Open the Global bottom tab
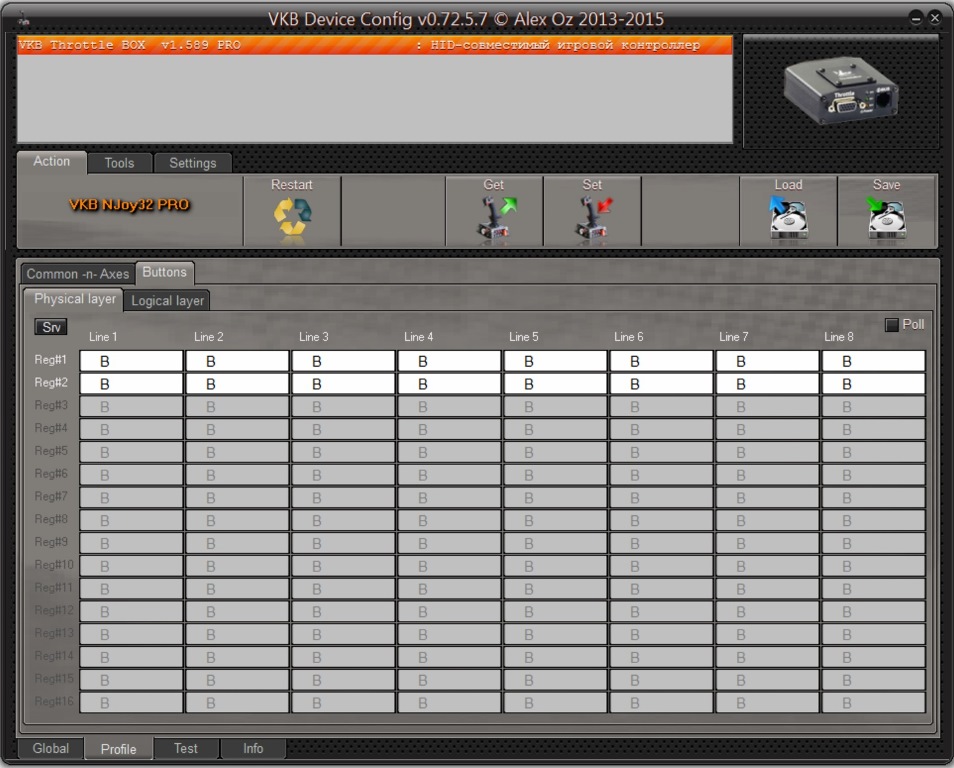The image size is (954, 768). (50, 749)
